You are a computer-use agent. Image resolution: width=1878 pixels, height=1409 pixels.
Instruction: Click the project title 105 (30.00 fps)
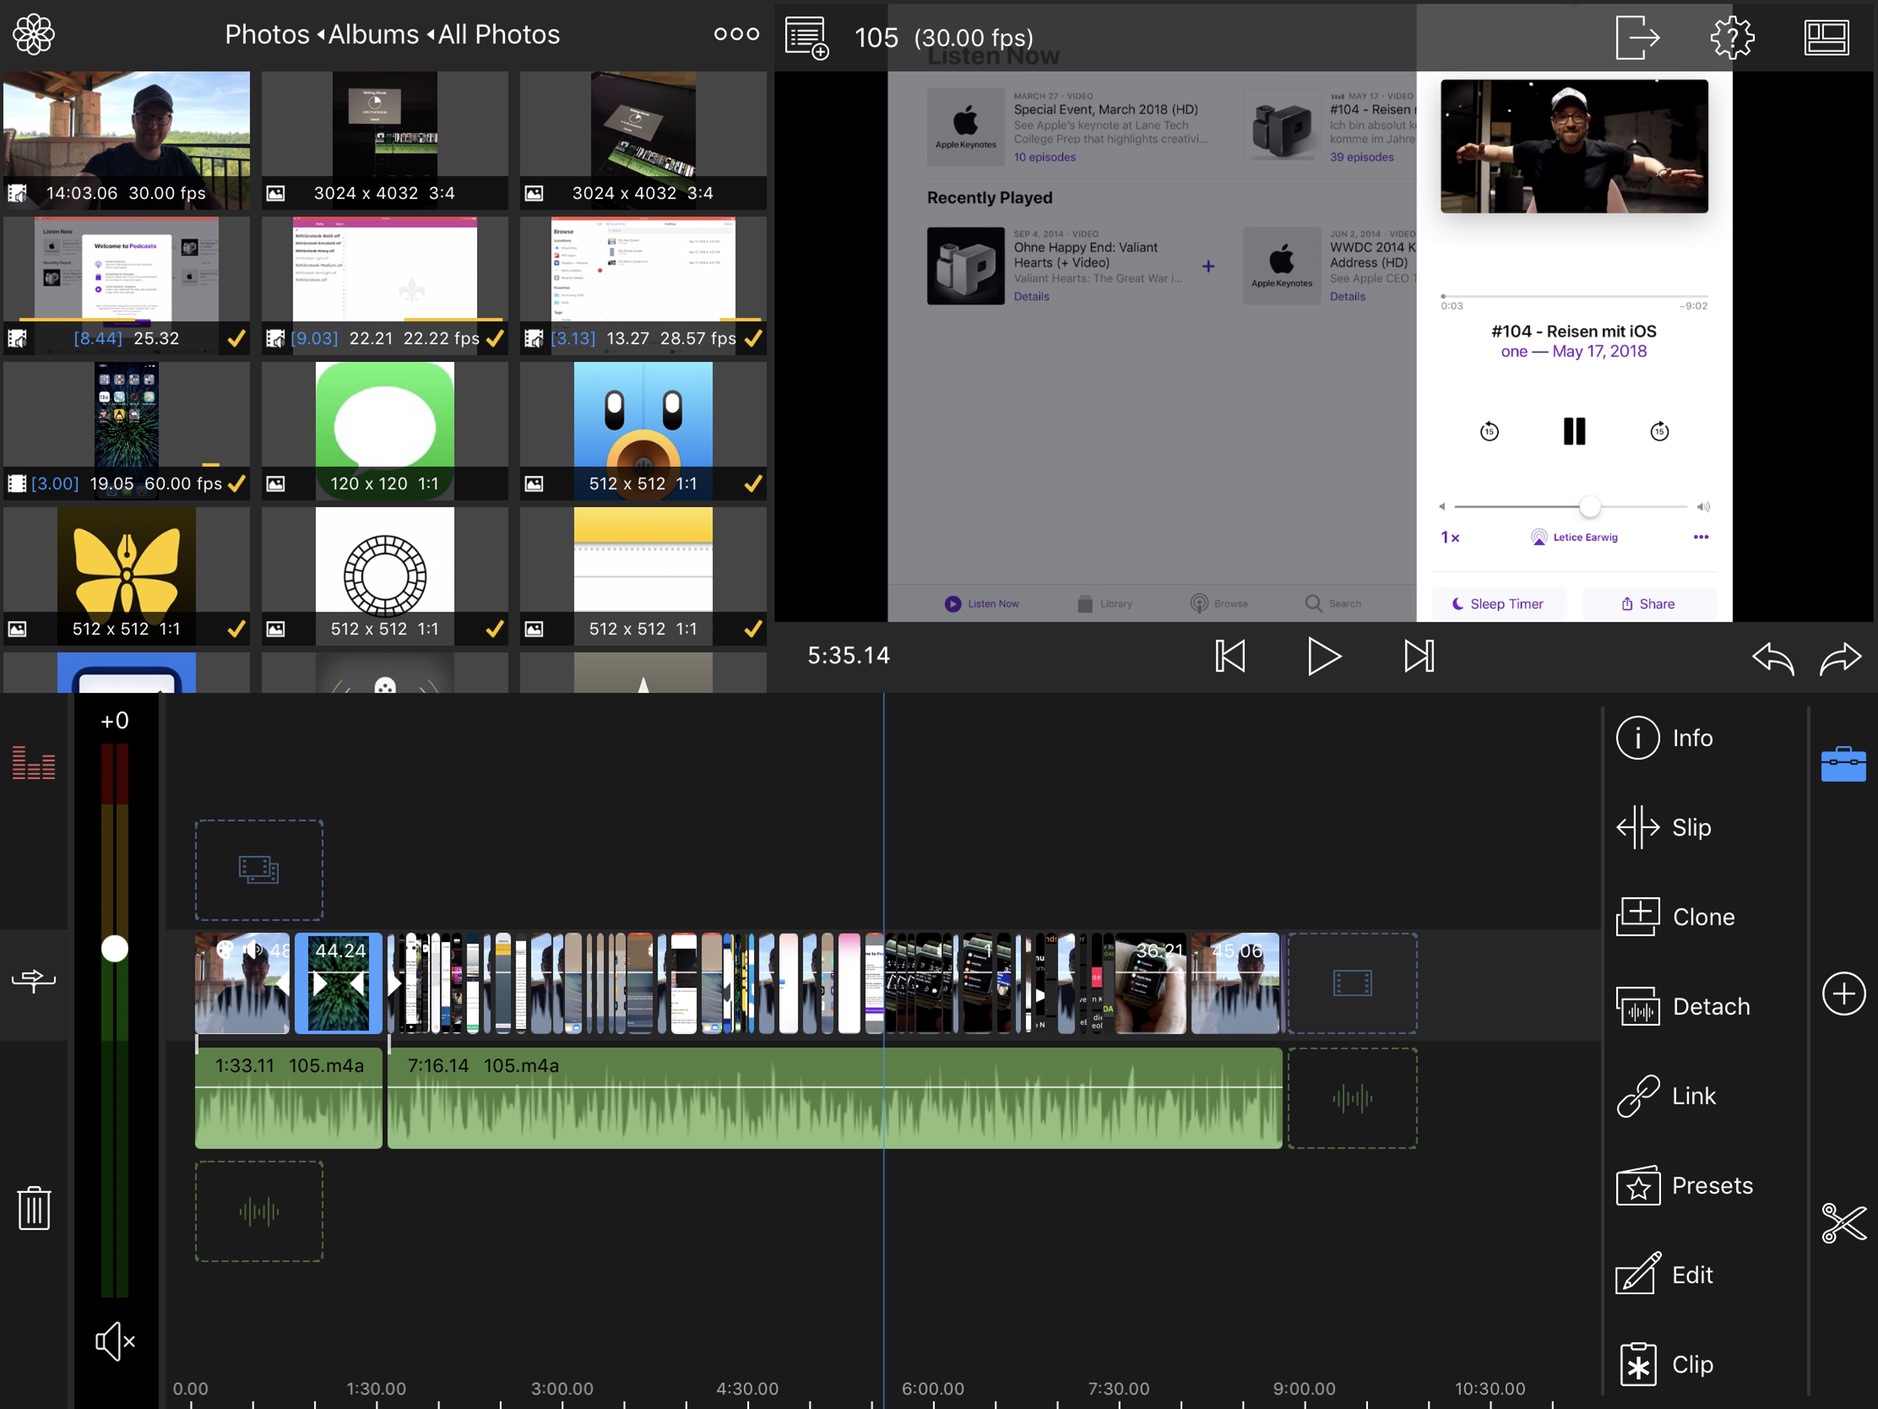pyautogui.click(x=943, y=38)
